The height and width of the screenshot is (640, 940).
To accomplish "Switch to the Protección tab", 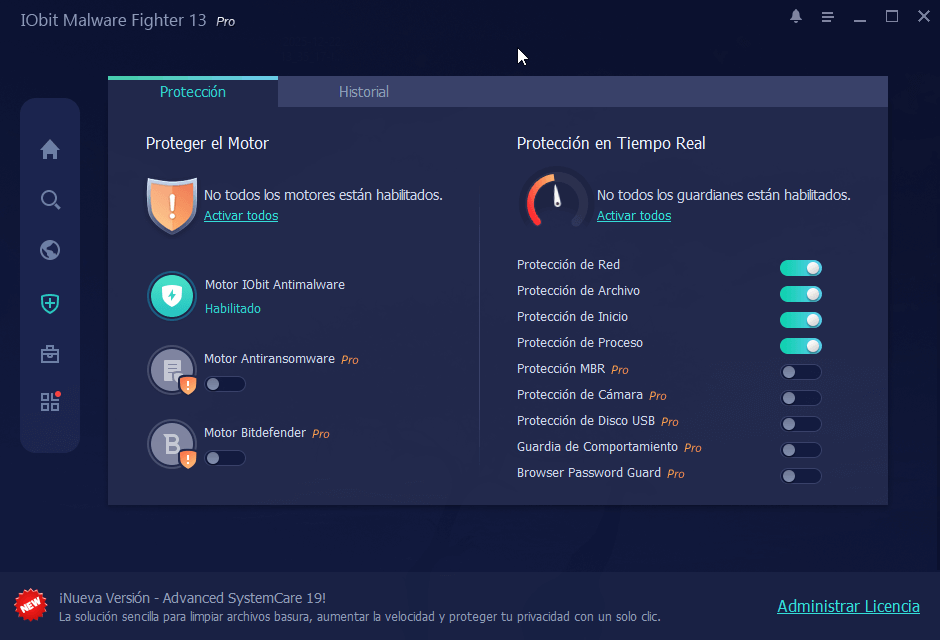I will click(193, 92).
